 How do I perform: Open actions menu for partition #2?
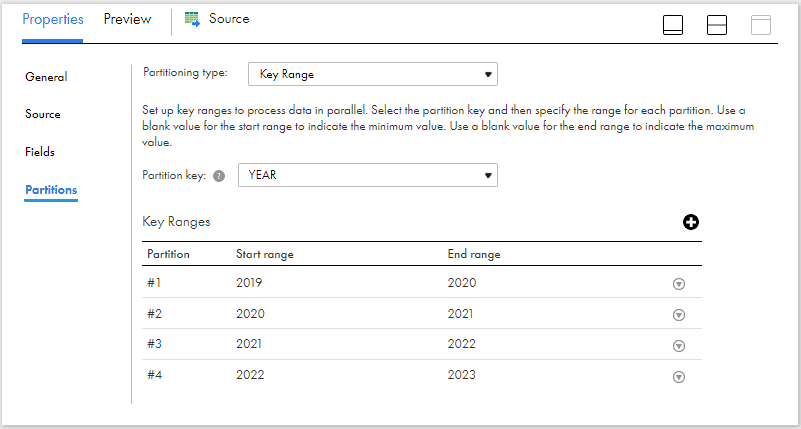pyautogui.click(x=678, y=315)
